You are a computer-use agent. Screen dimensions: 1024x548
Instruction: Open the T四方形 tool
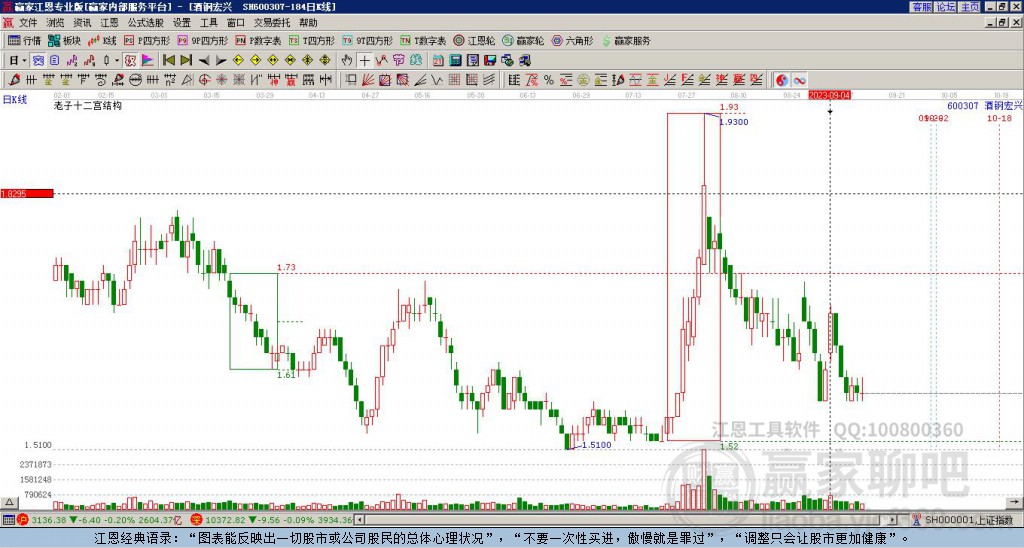pyautogui.click(x=312, y=40)
